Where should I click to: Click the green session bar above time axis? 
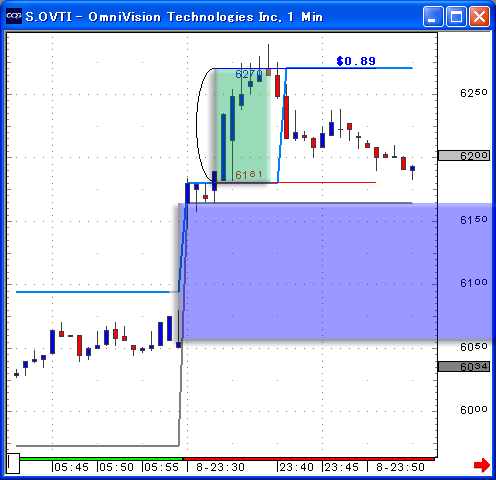coord(101,459)
